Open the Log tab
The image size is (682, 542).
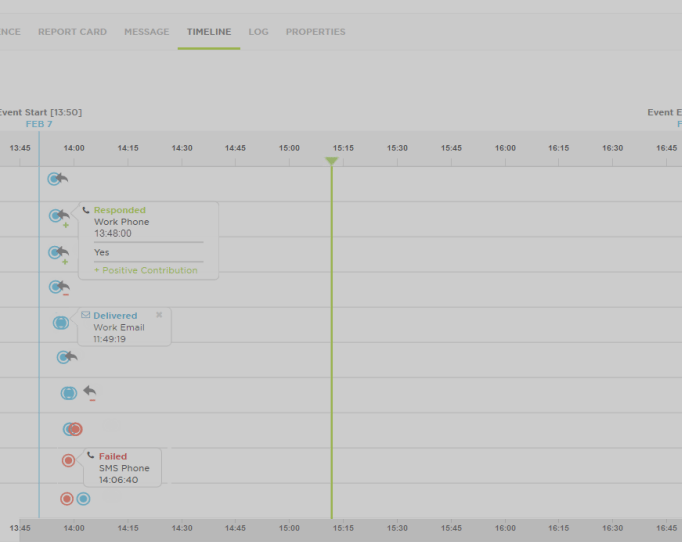258,32
